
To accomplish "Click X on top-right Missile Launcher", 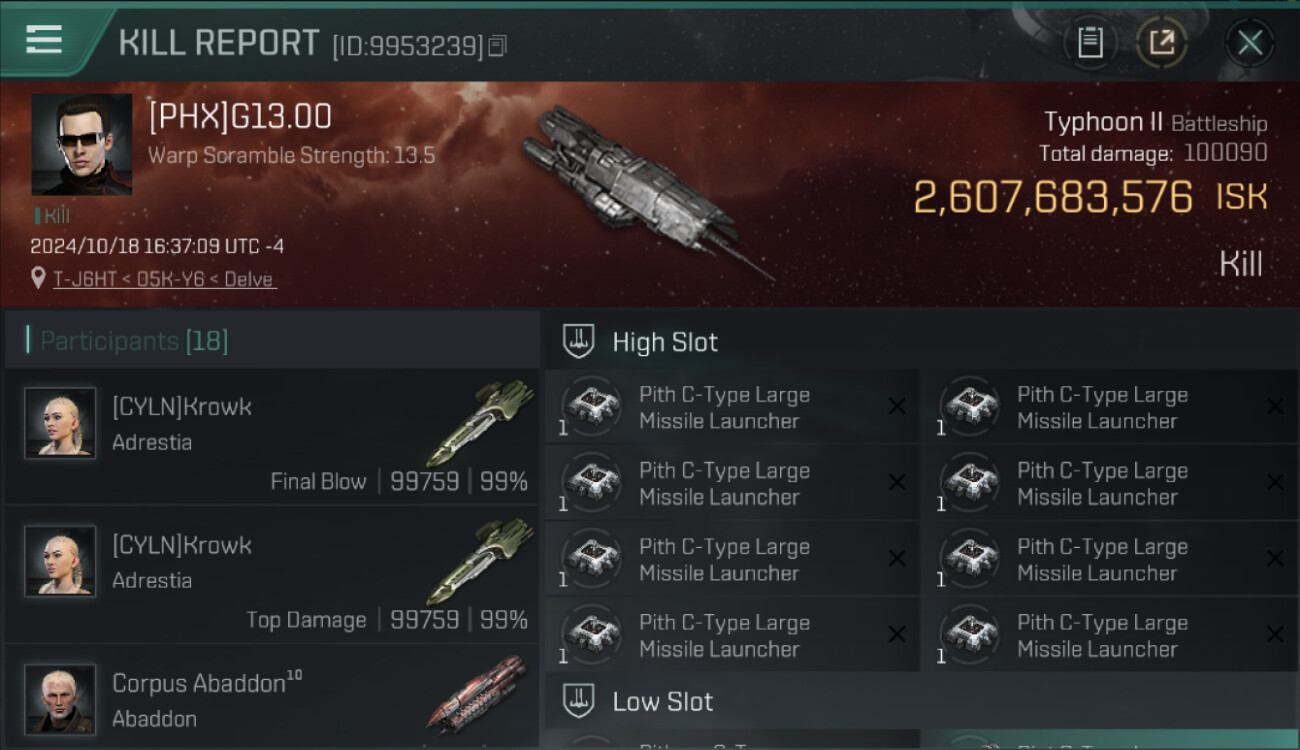I will pyautogui.click(x=1275, y=406).
